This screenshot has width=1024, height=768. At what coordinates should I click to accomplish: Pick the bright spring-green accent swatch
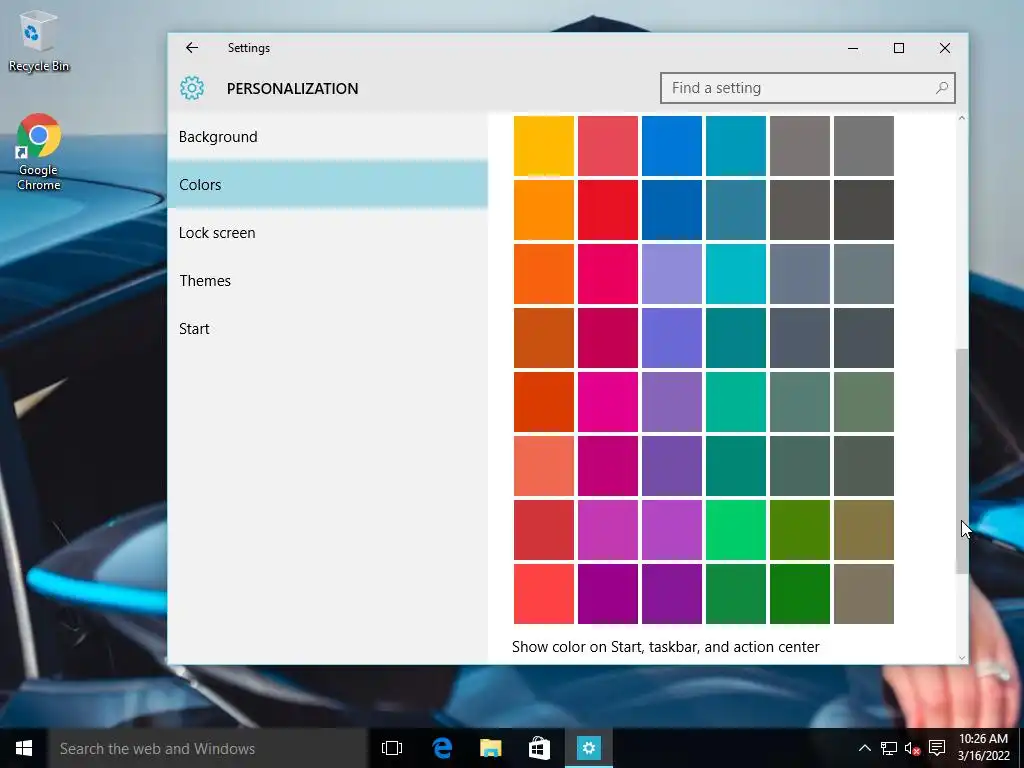736,530
